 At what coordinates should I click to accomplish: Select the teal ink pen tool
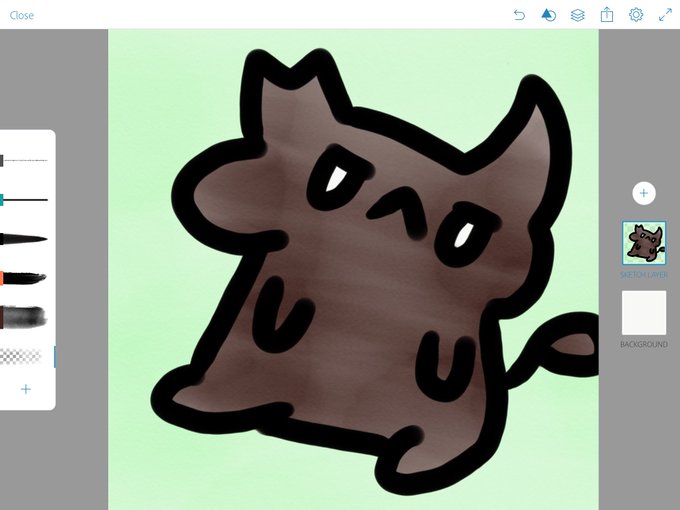click(x=24, y=200)
